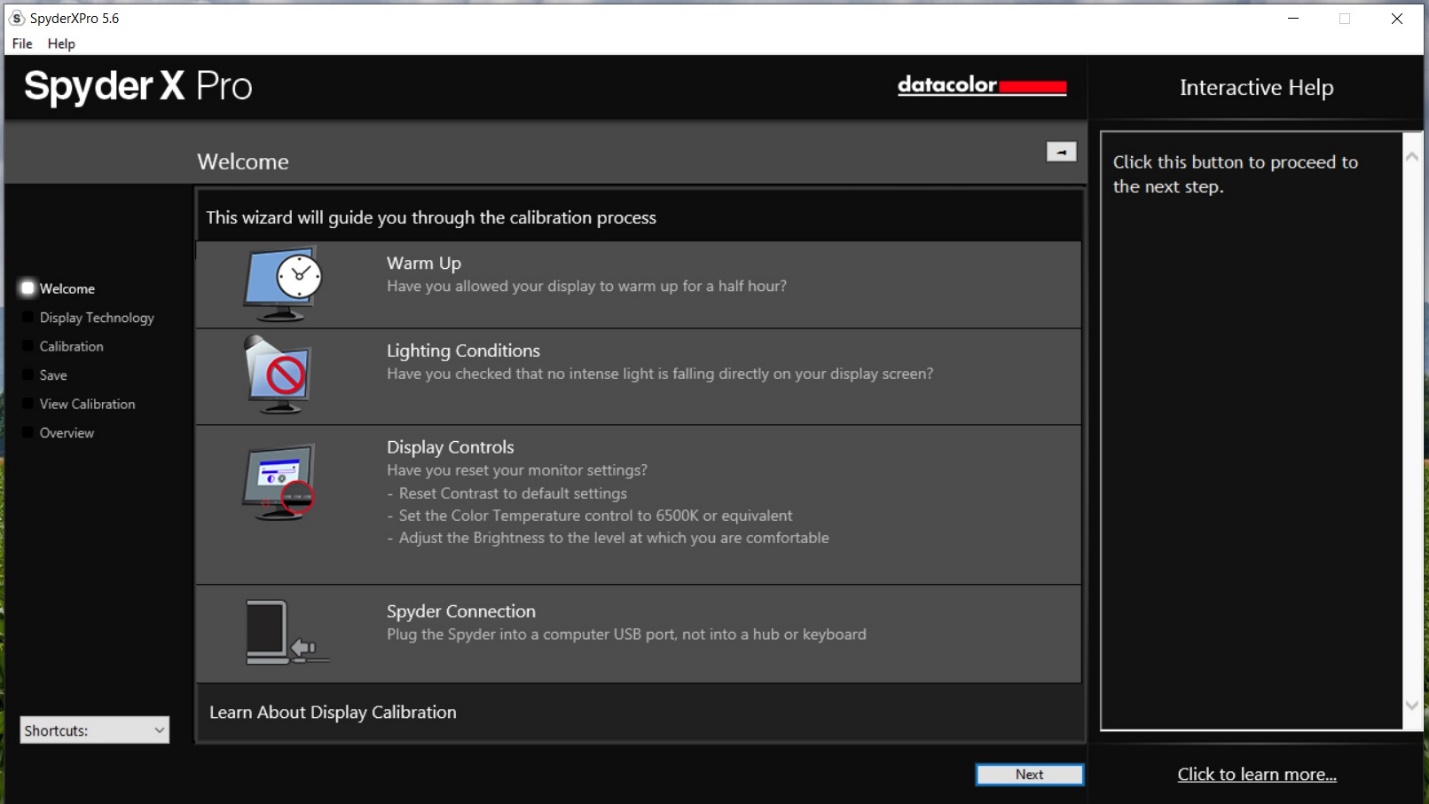Click the Lighting Conditions lamp icon

279,376
